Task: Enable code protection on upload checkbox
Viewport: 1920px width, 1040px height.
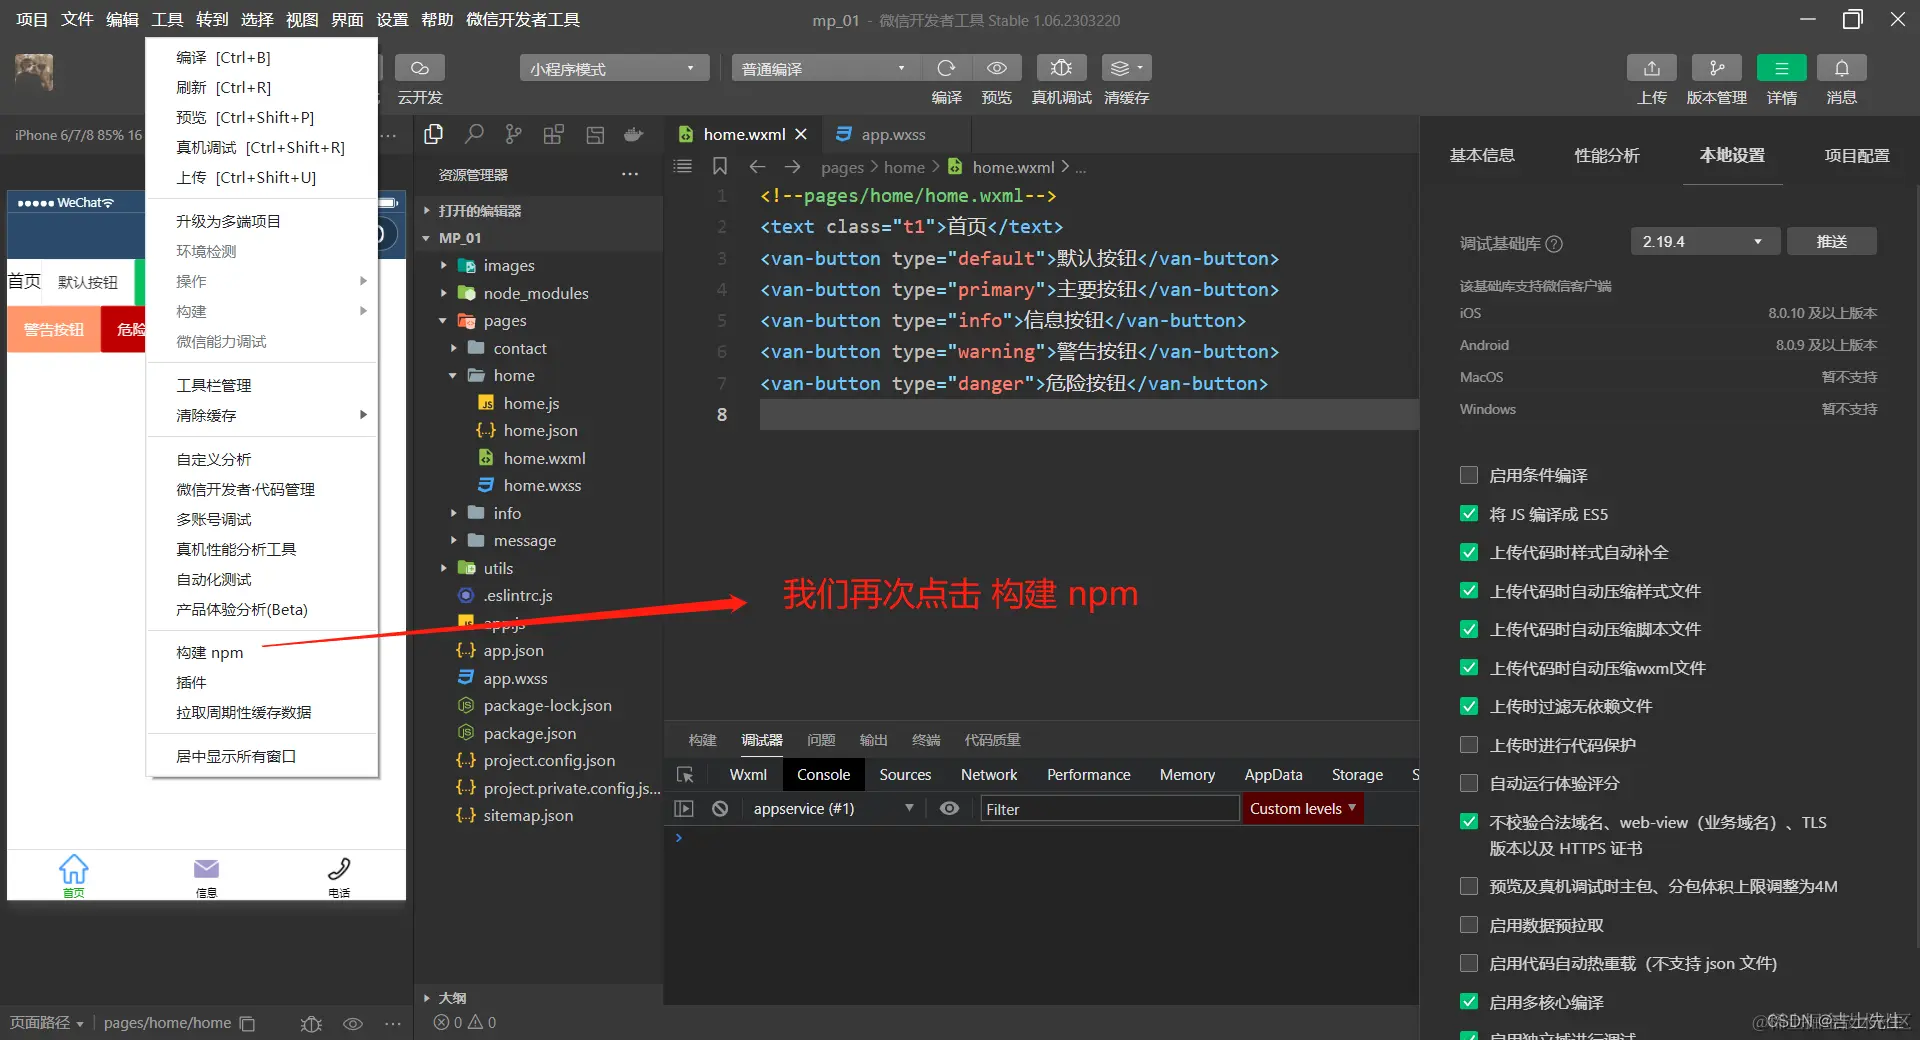Action: point(1469,745)
